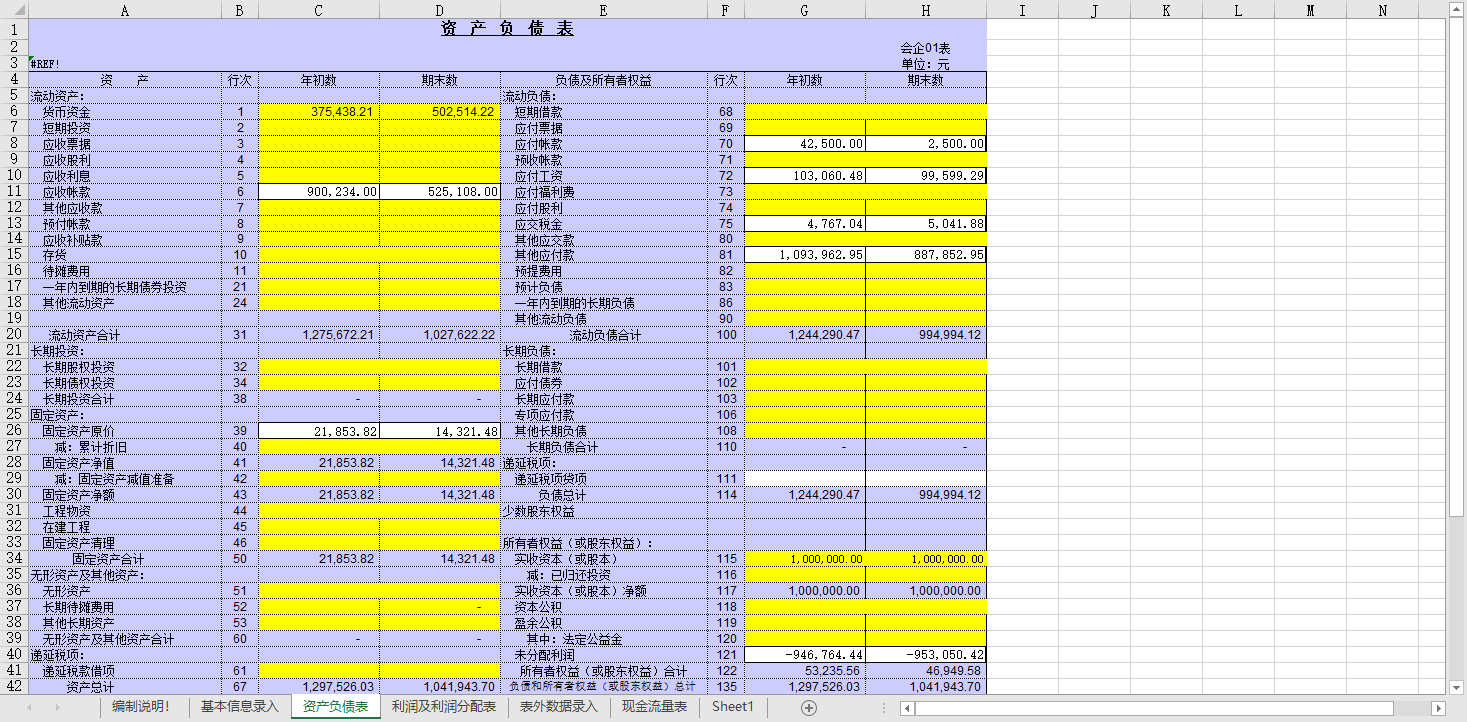Select the 资产负债表 sheet tab

[335, 707]
